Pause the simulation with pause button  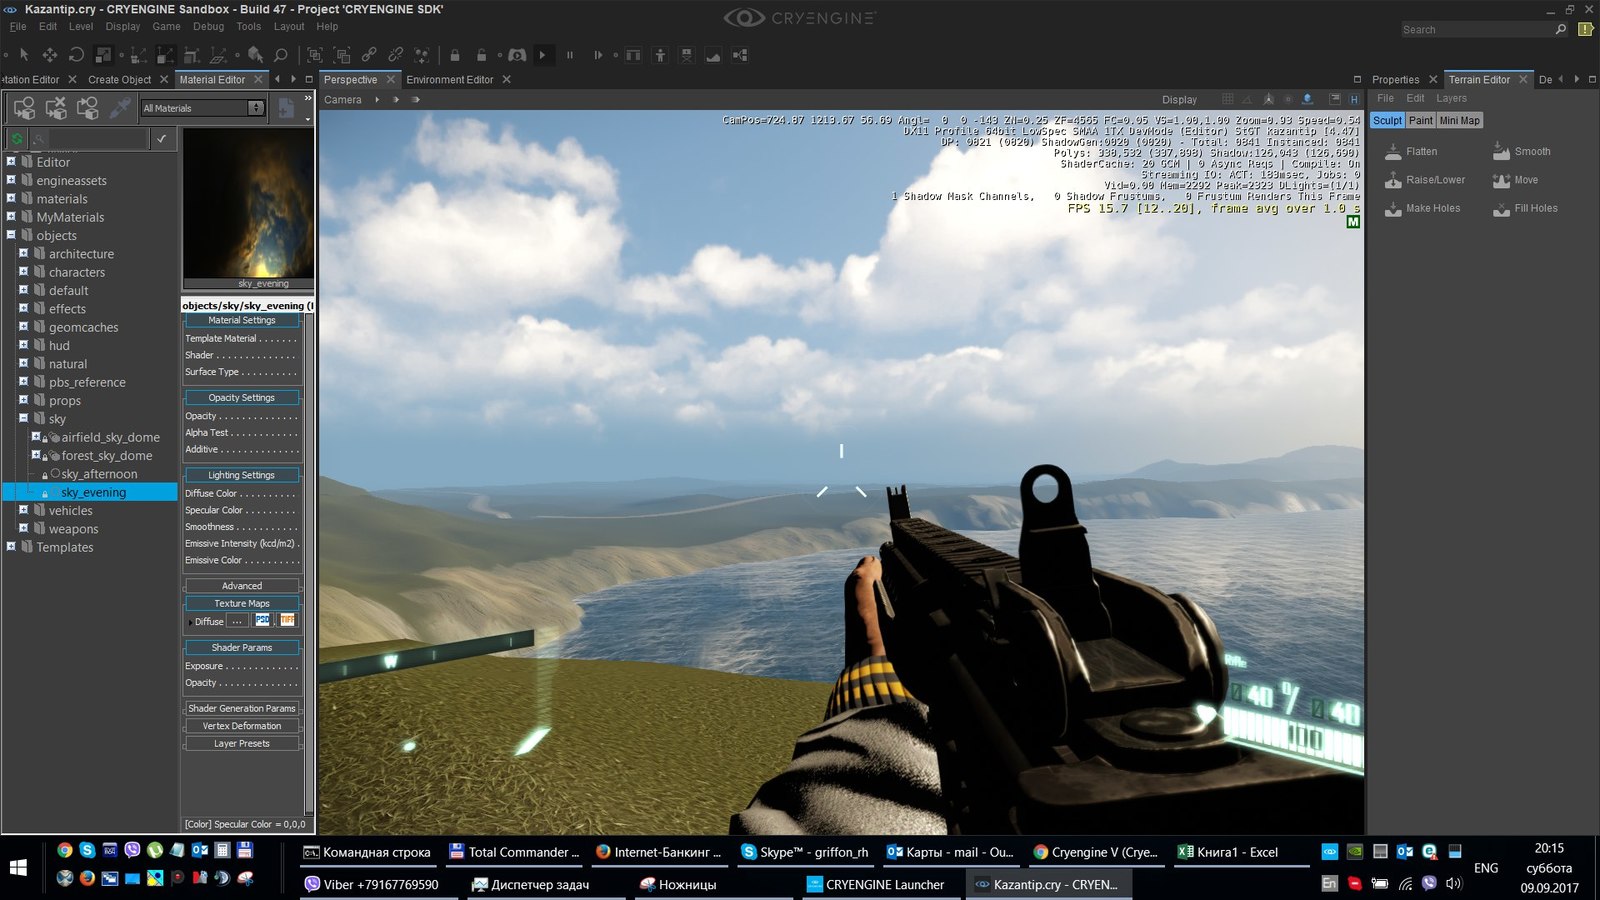pos(570,55)
